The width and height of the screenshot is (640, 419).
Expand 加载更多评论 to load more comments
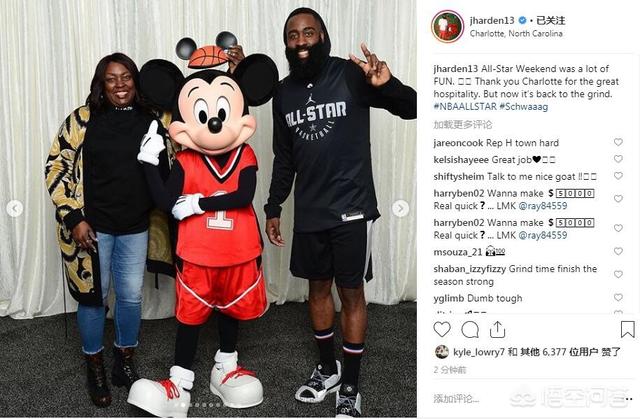click(463, 124)
